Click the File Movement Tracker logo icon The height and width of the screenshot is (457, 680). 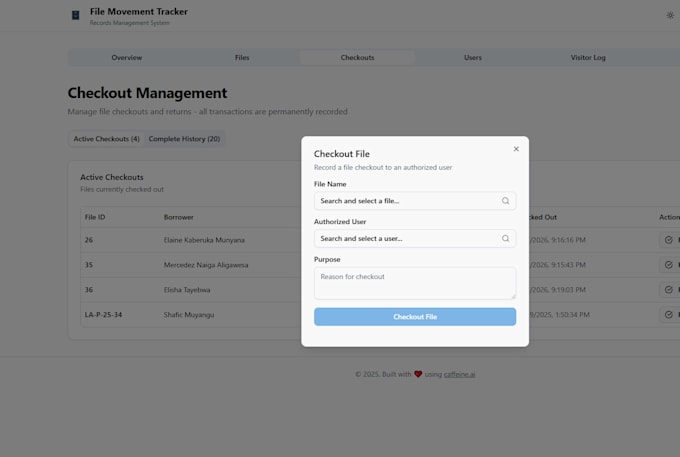tap(75, 15)
